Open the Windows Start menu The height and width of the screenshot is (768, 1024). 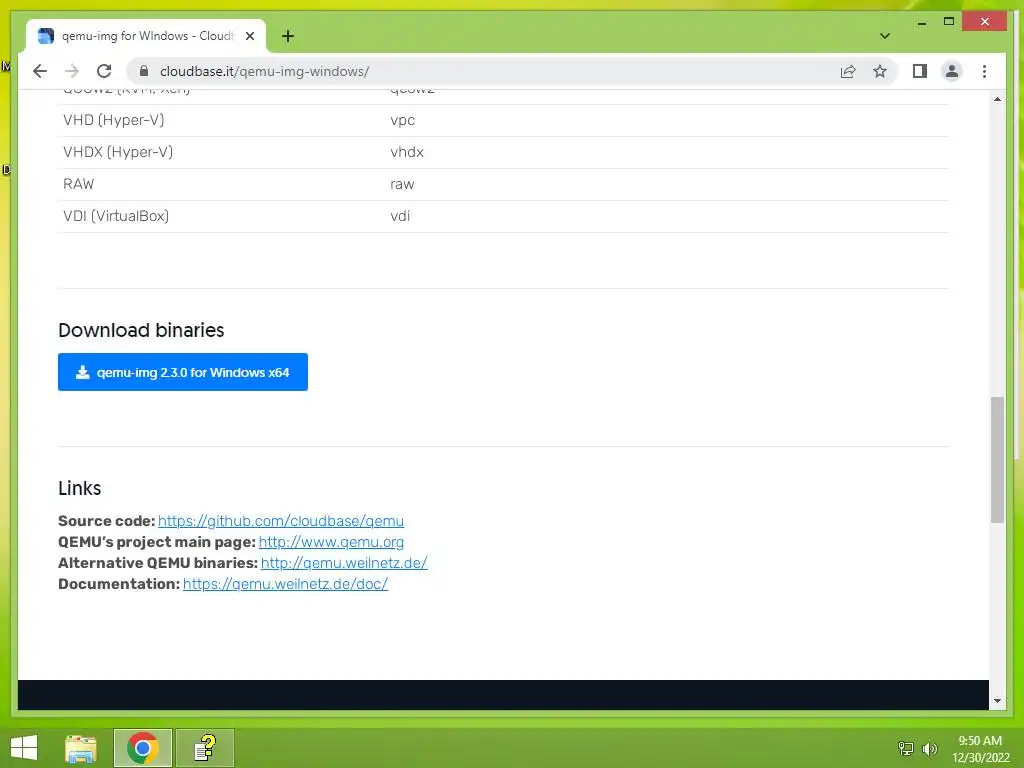coord(24,748)
